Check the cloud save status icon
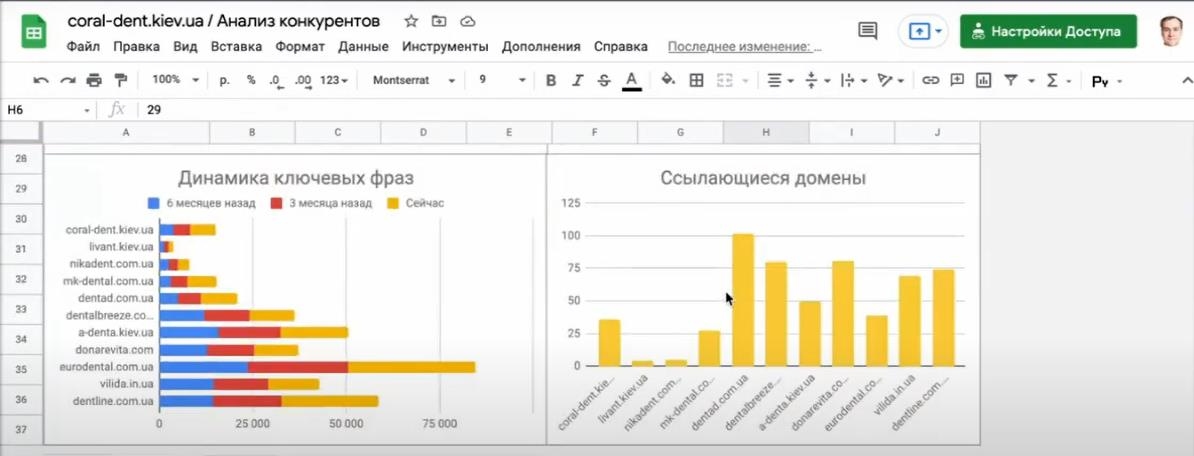This screenshot has width=1194, height=456. tap(468, 21)
